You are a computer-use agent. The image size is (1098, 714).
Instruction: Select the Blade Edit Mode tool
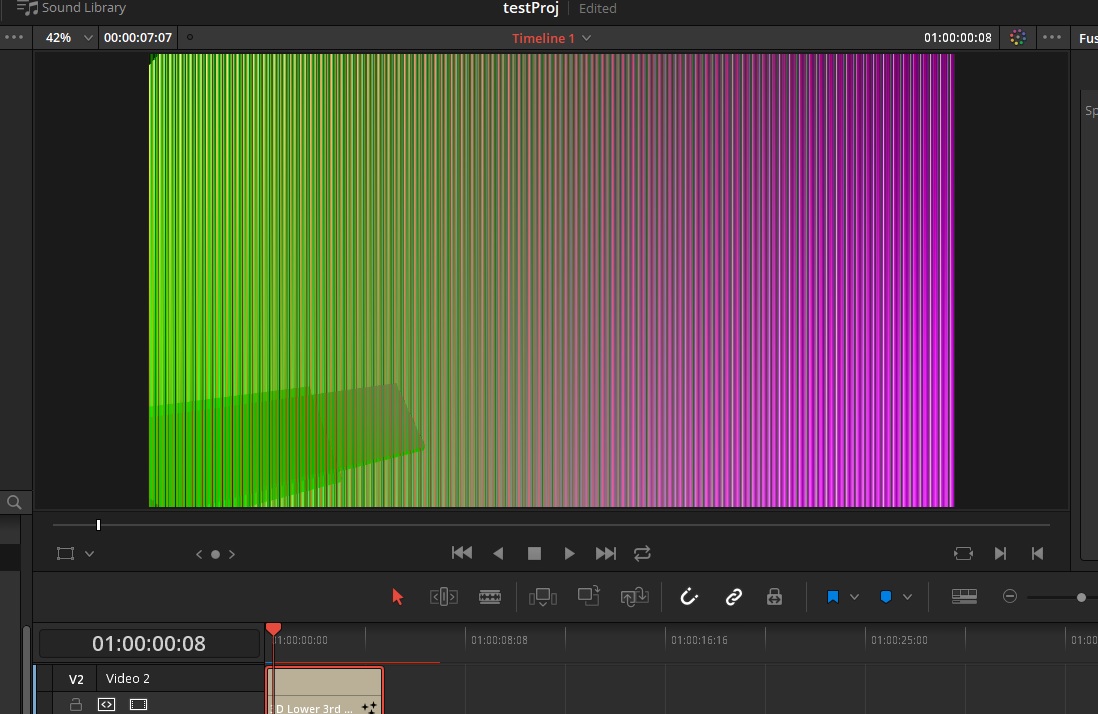489,597
